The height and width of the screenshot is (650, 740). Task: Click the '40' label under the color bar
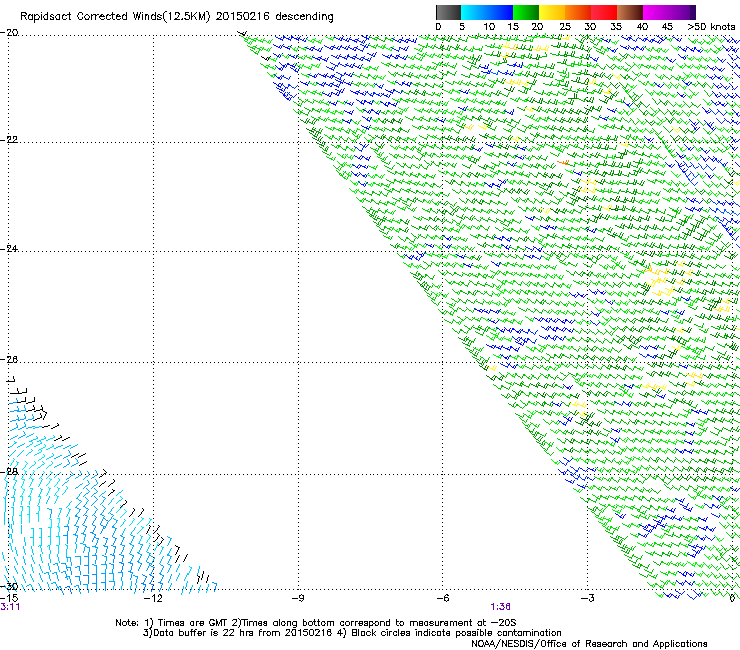pyautogui.click(x=642, y=27)
